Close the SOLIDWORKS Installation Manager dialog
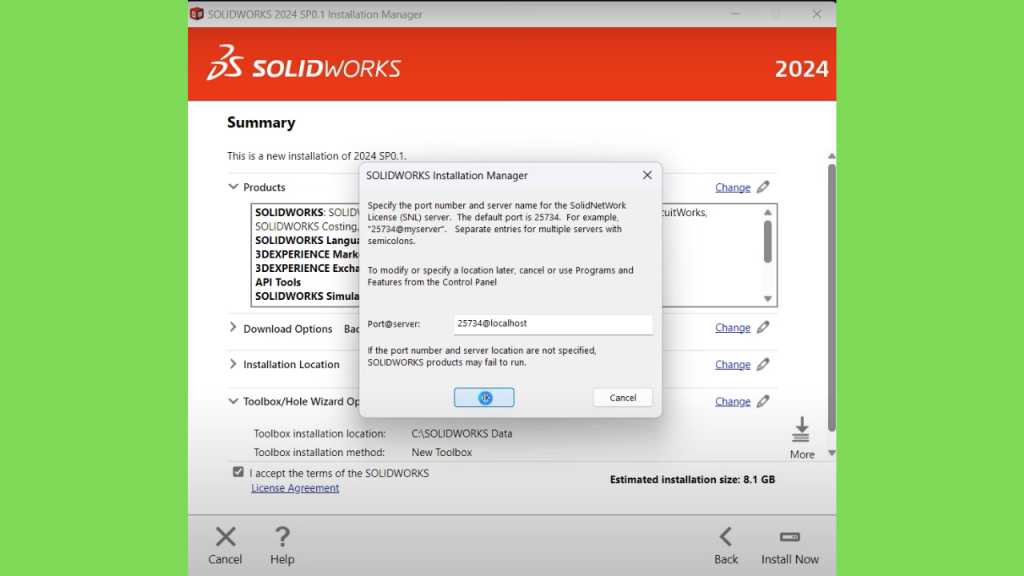This screenshot has height=576, width=1024. coord(647,175)
